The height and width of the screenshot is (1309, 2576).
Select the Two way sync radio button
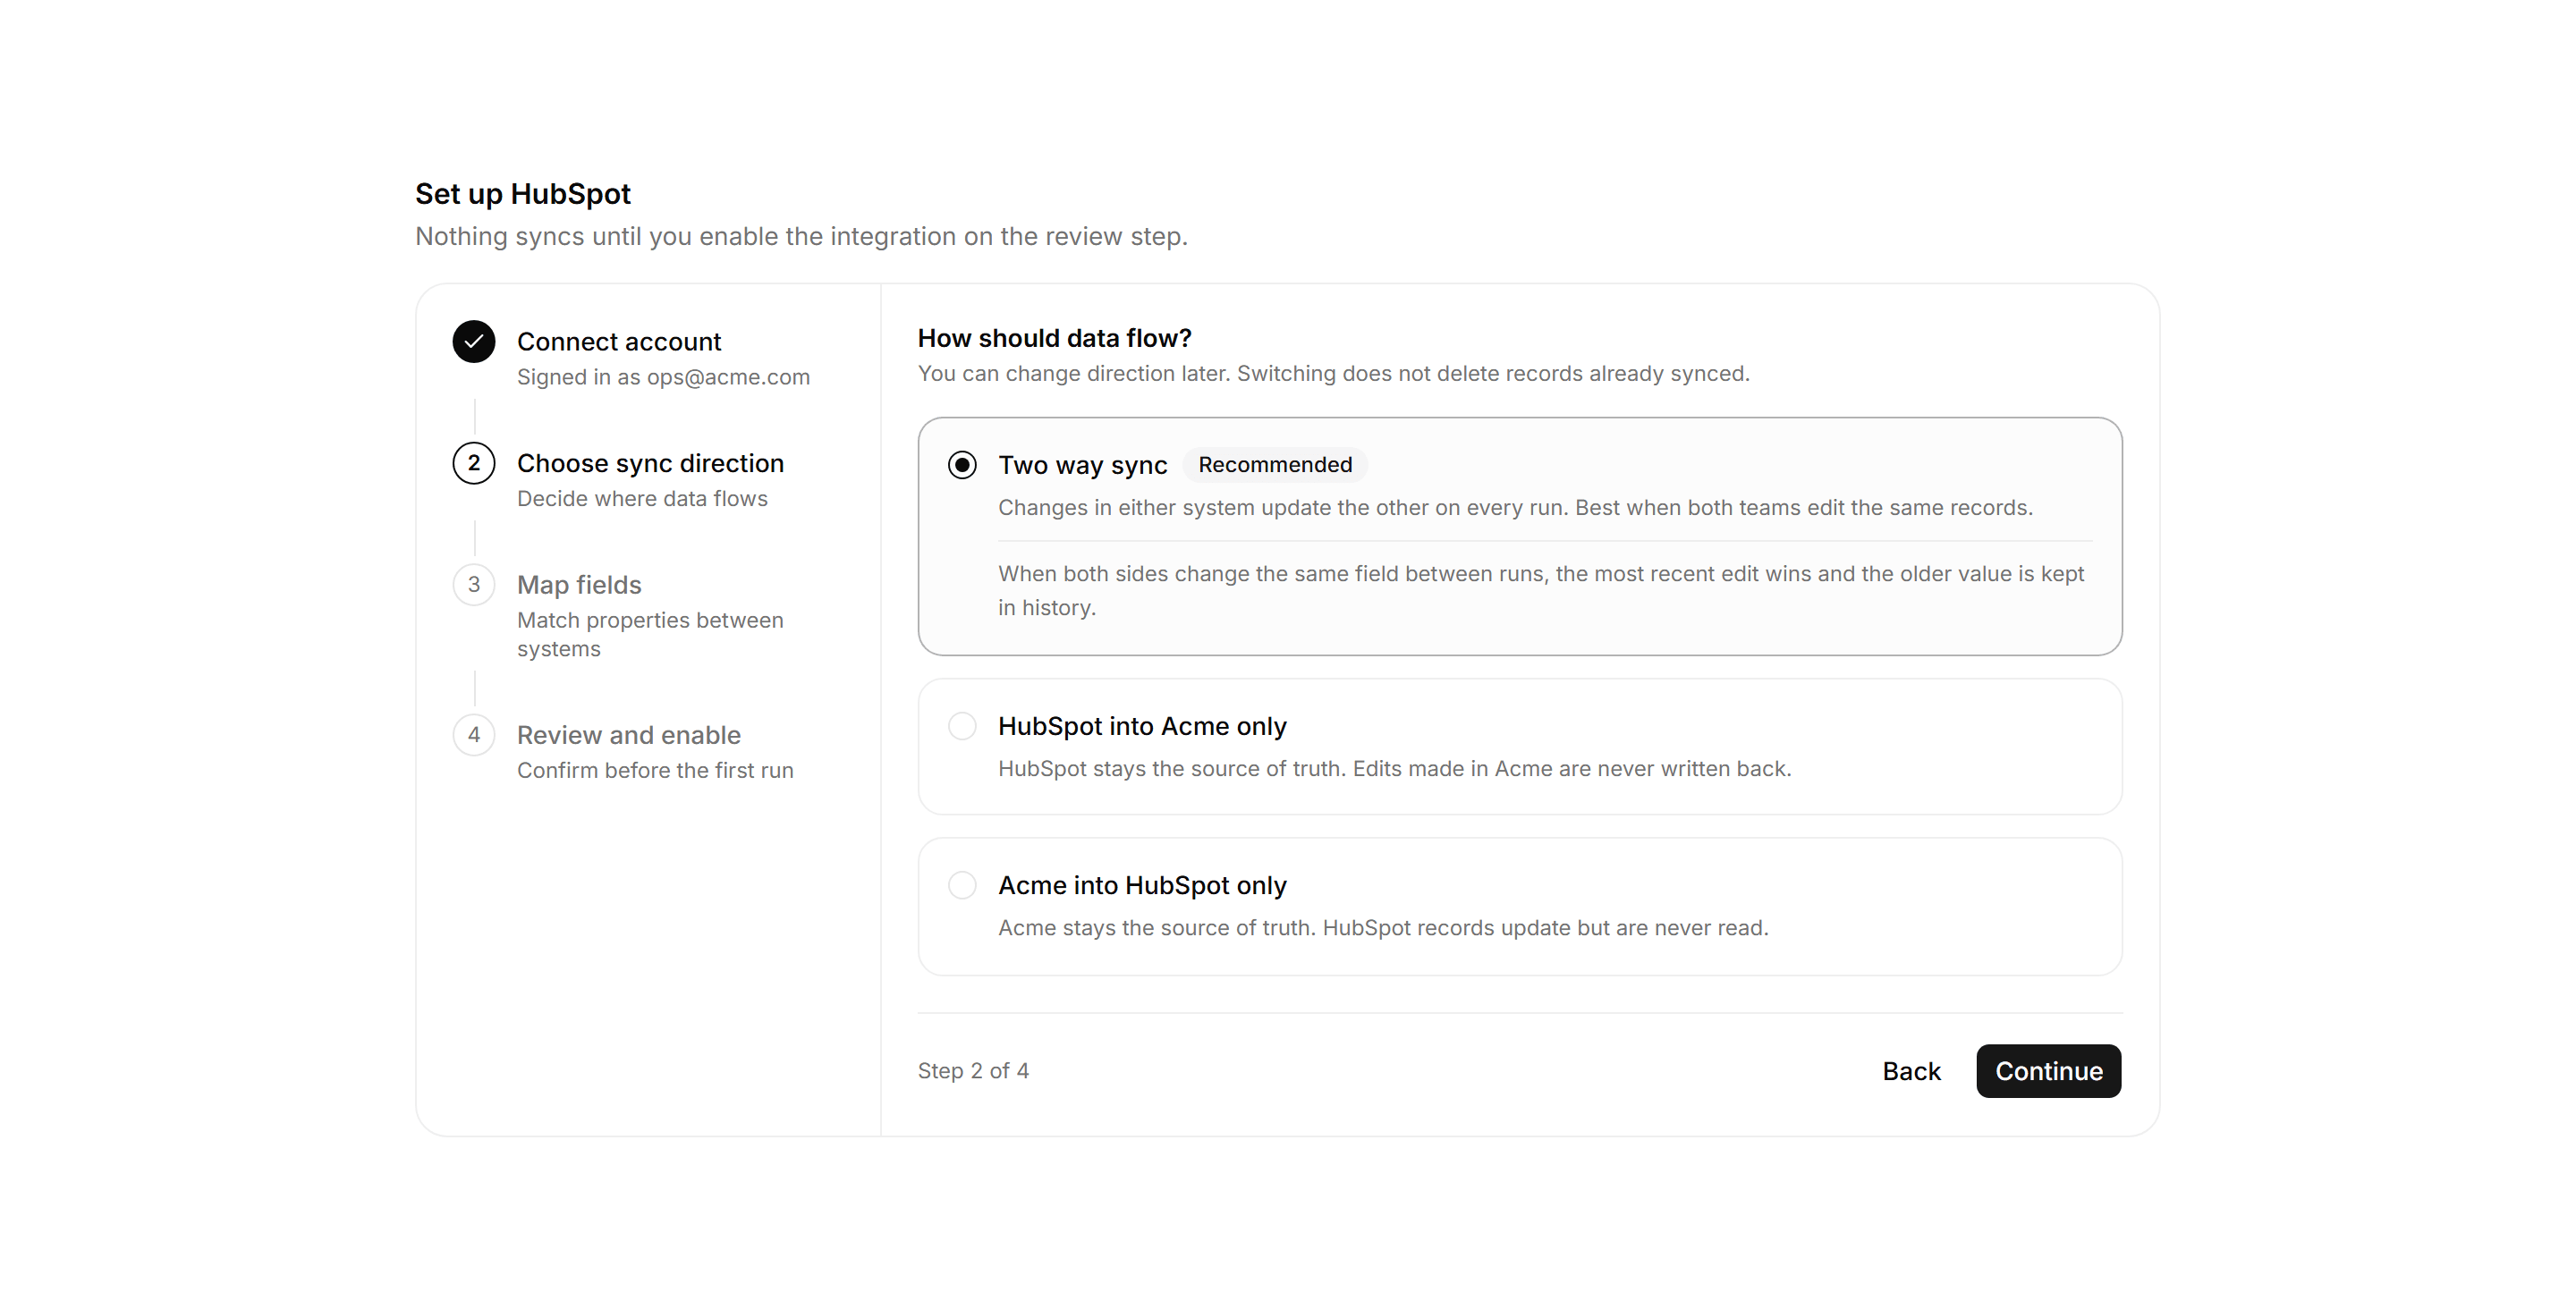(x=962, y=465)
